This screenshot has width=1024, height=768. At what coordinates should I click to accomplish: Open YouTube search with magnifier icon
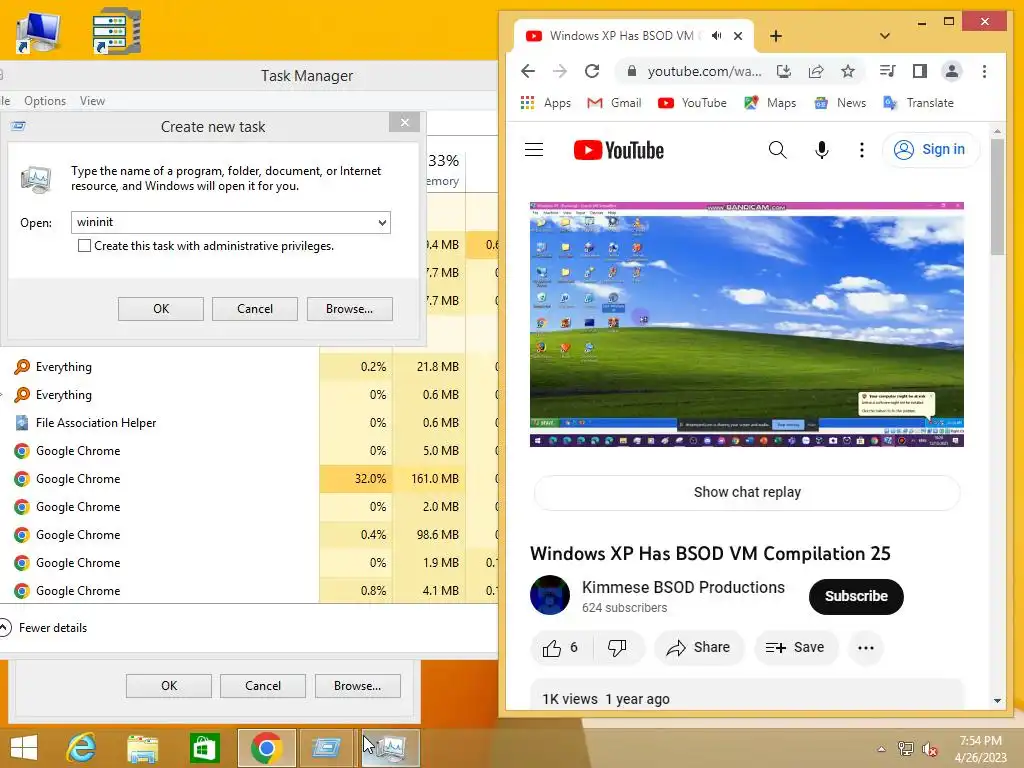click(777, 150)
